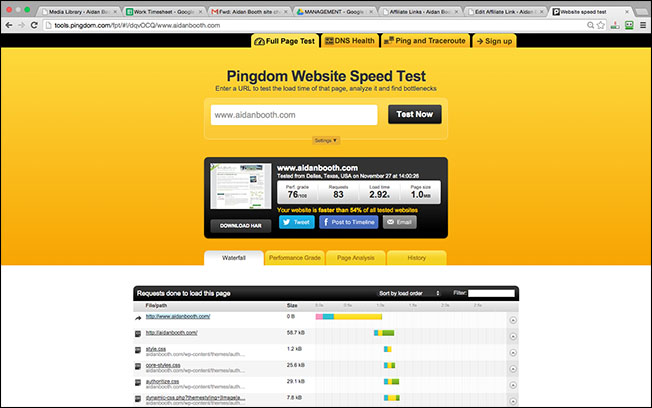Image resolution: width=652 pixels, height=408 pixels.
Task: Click the file type icon for aidanbooth.com
Action: (138, 334)
